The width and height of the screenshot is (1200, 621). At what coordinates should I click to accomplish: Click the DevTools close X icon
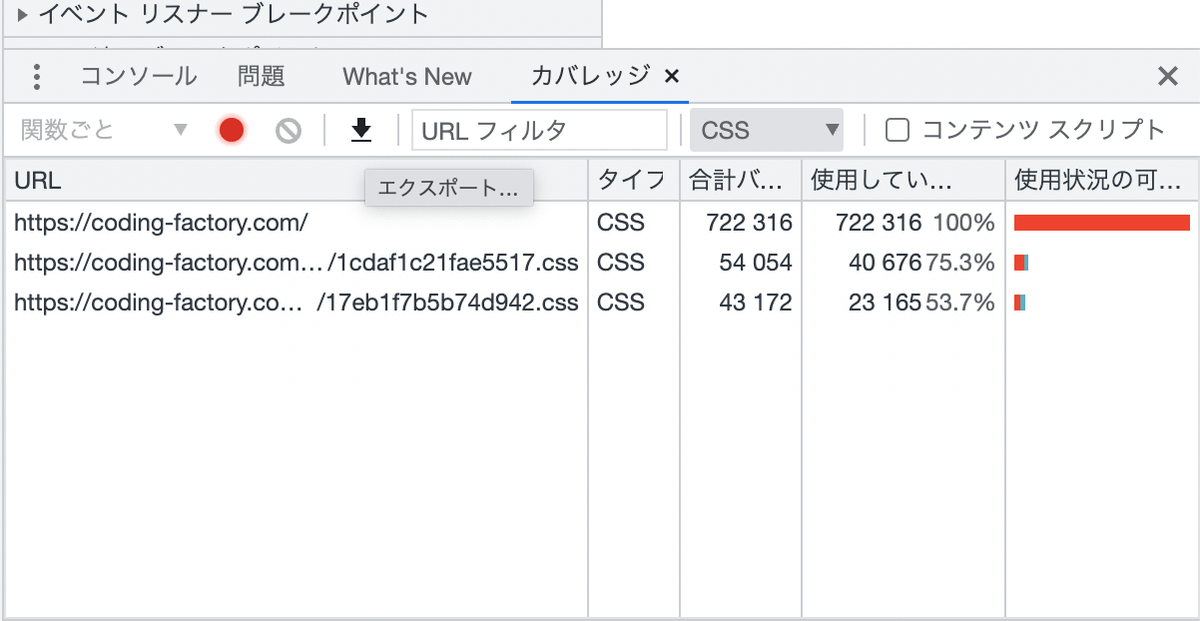[x=1167, y=76]
